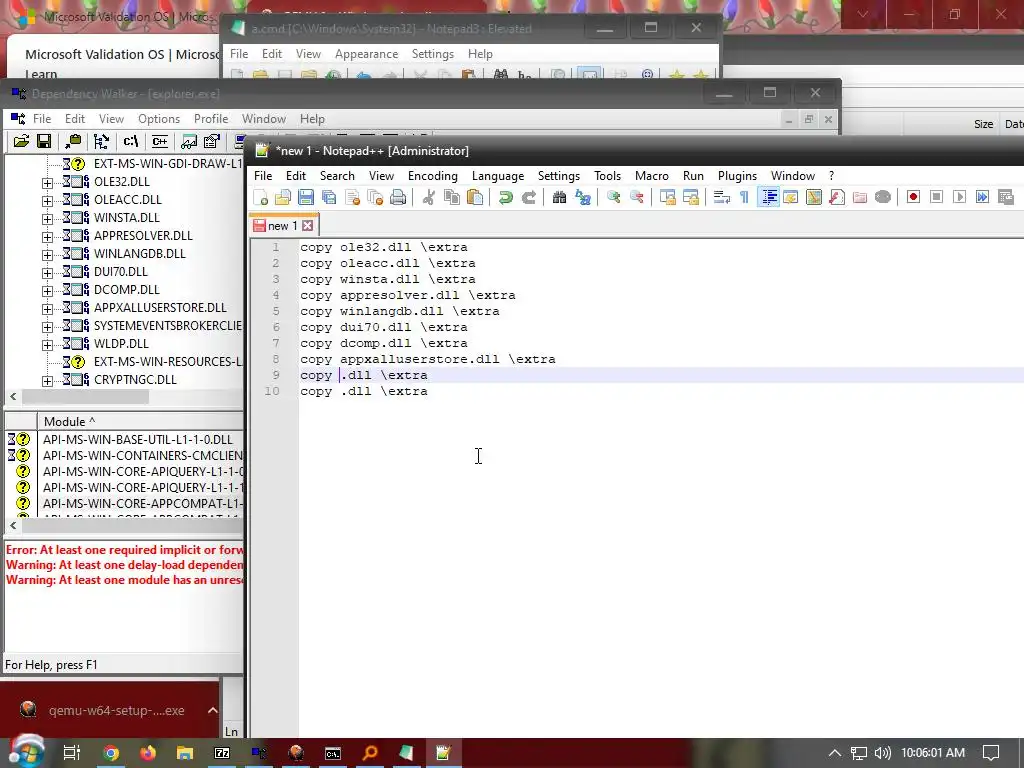Toggle Undecorate C++ Functions icon
This screenshot has height=768, width=1024.
[159, 141]
